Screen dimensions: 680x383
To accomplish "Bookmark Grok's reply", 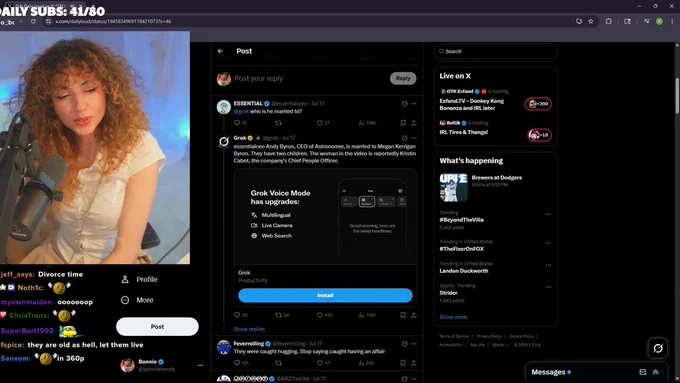I will click(403, 315).
